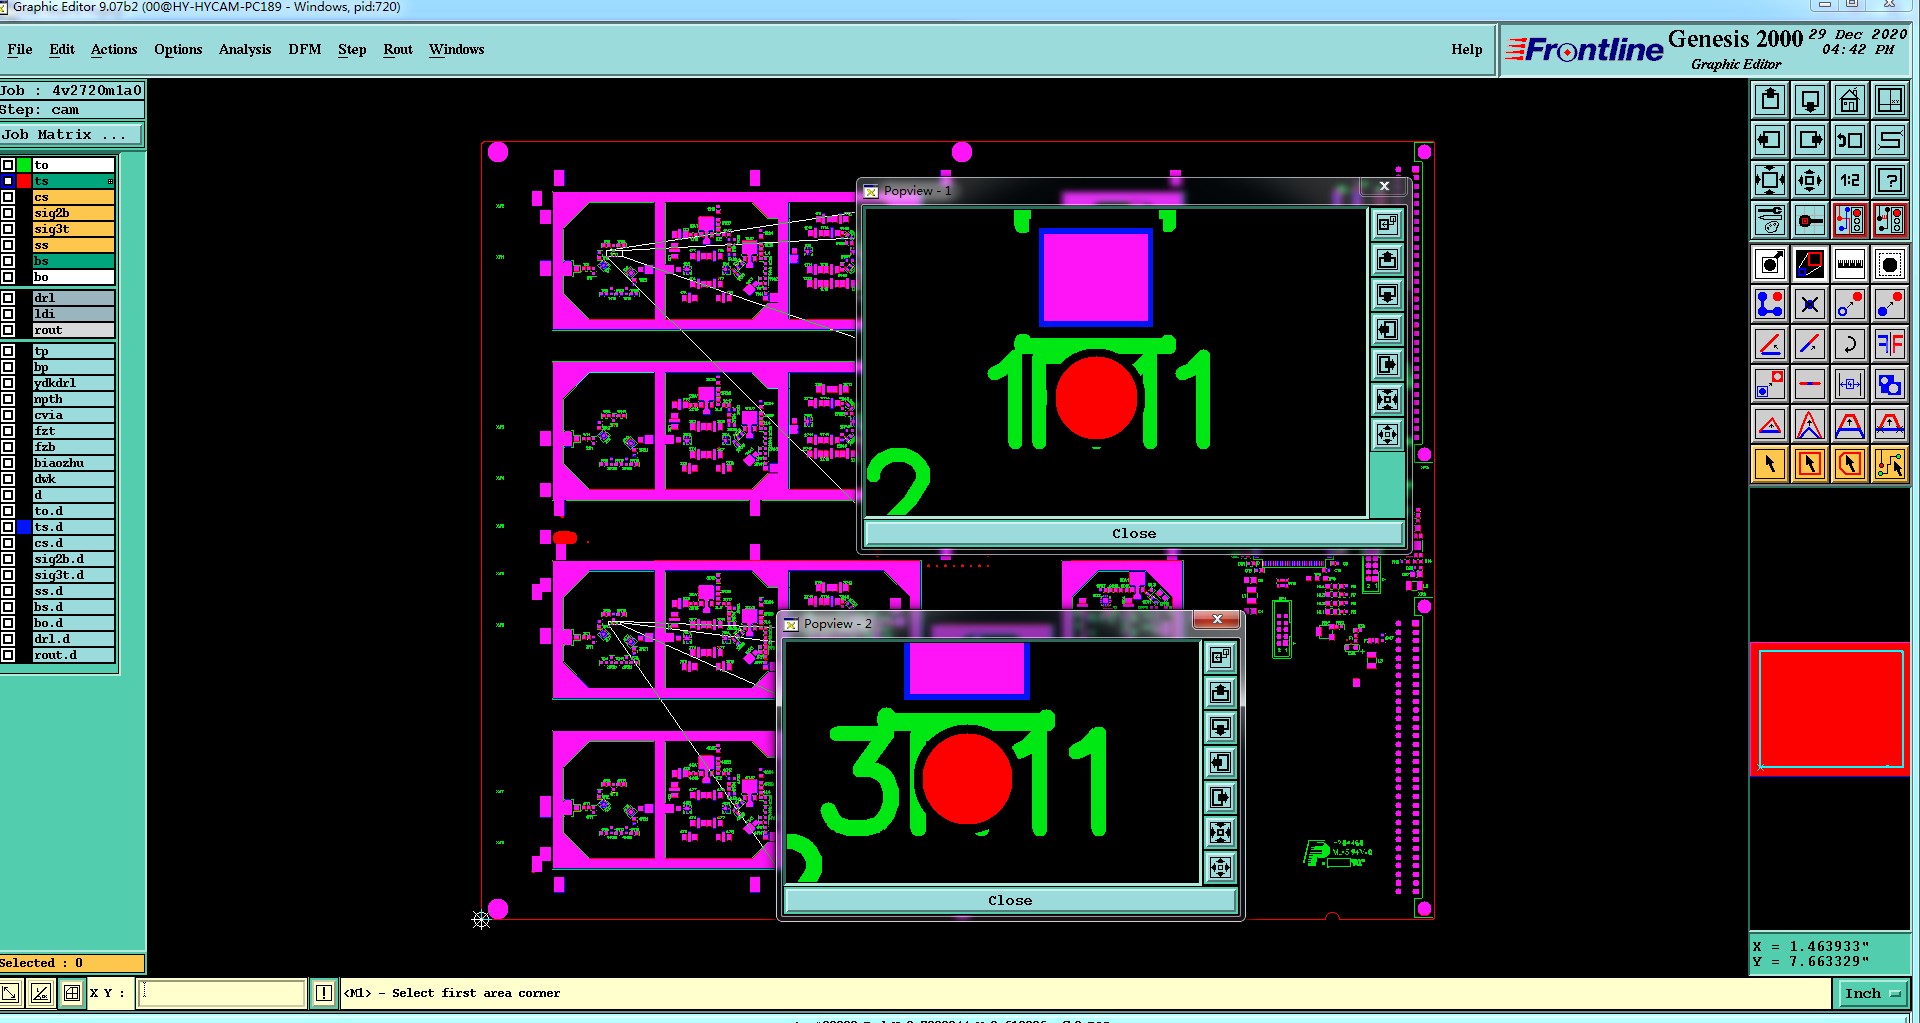Viewport: 1920px width, 1023px height.
Task: Click the zoom in expand icon
Action: point(1770,180)
